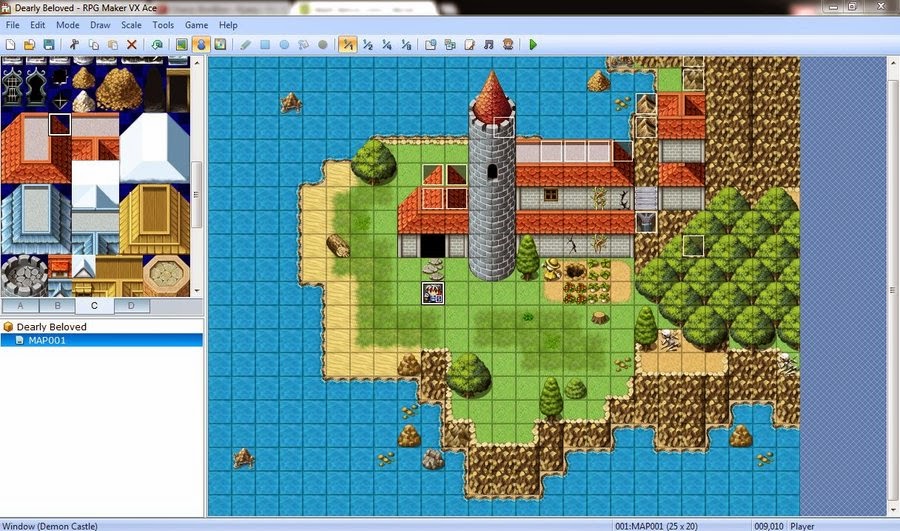
Task: Open the Tools menu
Action: (x=163, y=25)
